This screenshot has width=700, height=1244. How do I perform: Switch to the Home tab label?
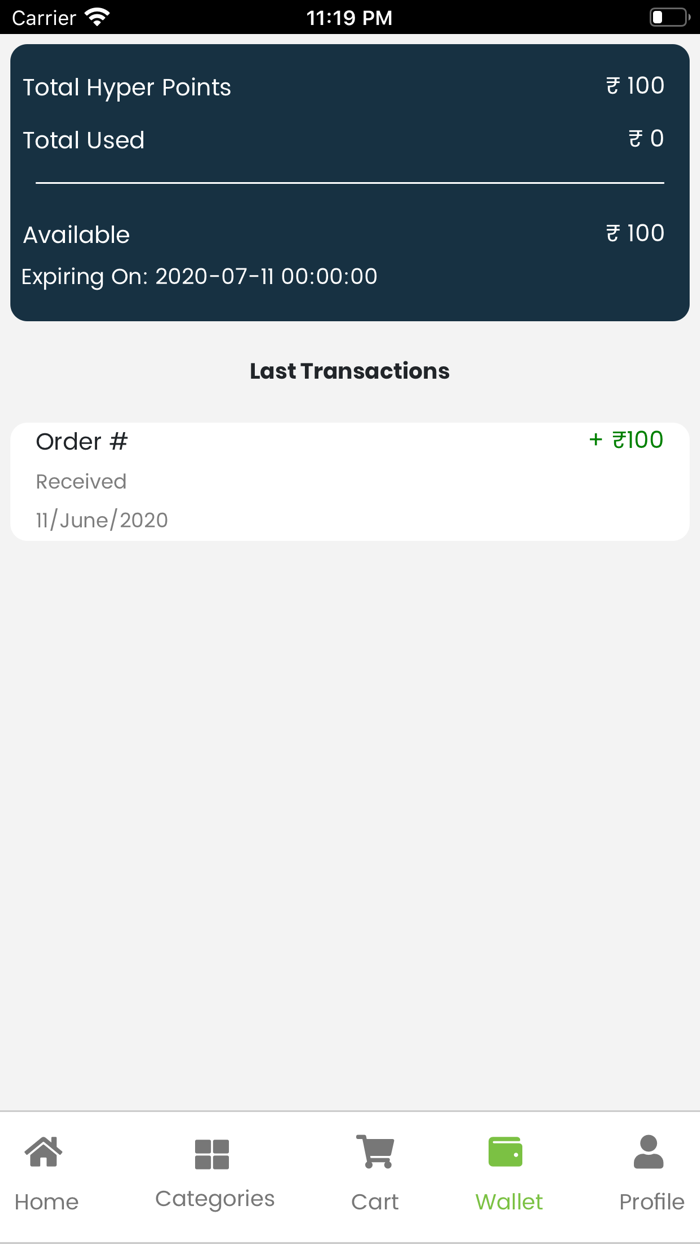click(46, 1202)
